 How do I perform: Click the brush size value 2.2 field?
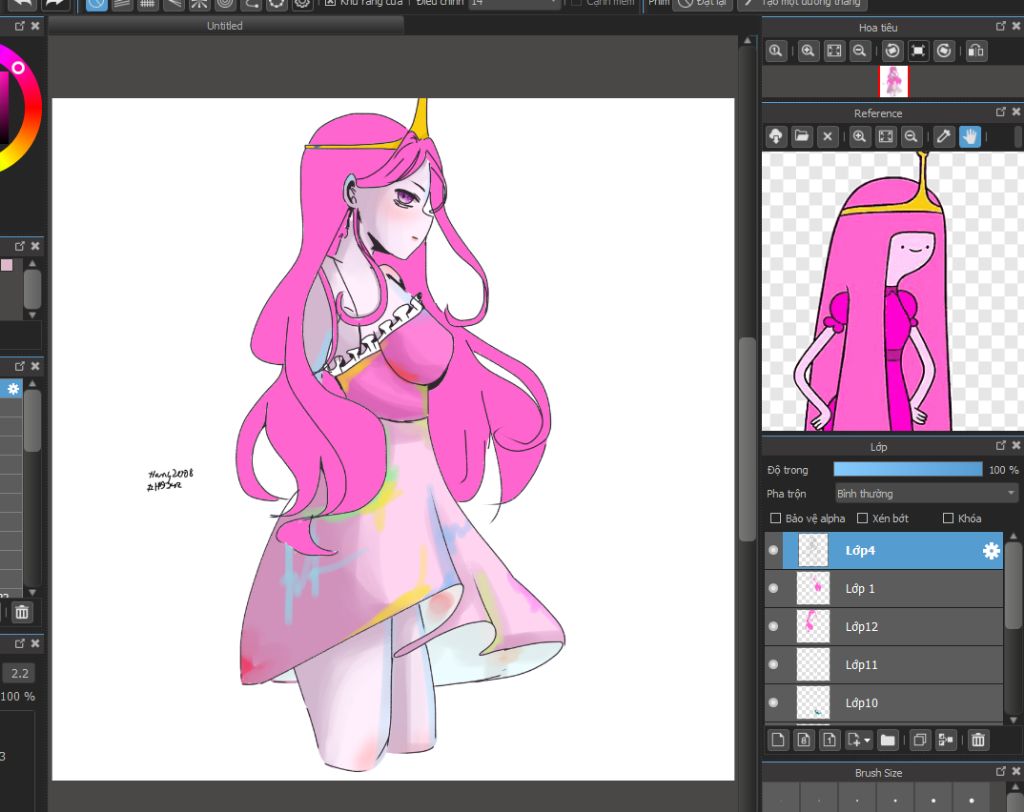coord(20,673)
